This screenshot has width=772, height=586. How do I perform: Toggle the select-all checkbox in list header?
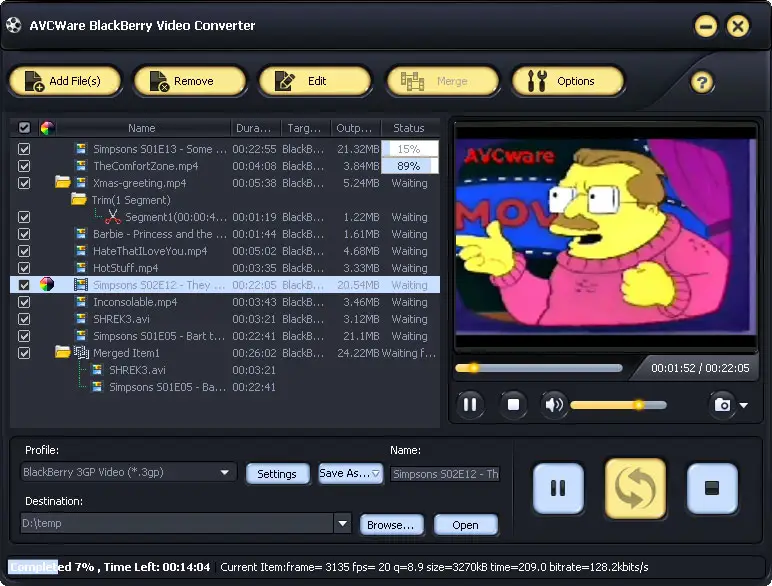(x=24, y=128)
